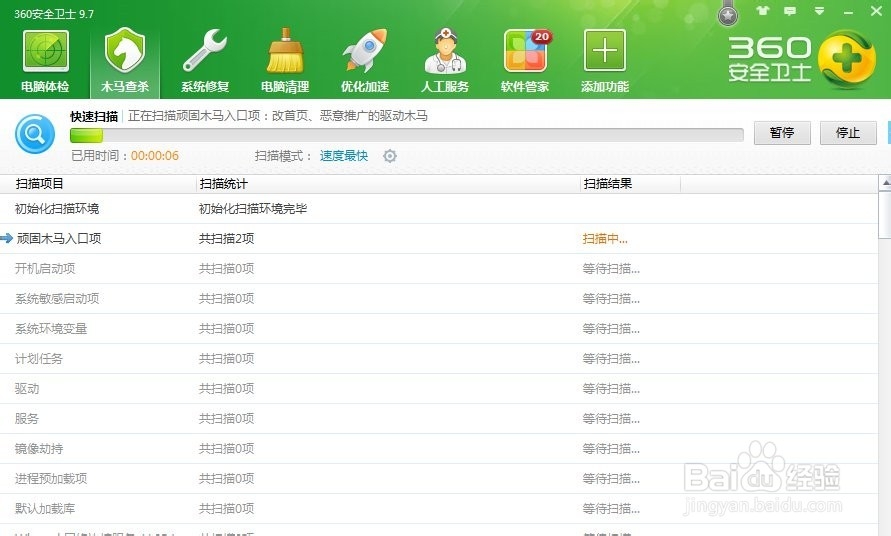The image size is (891, 536).
Task: Click 添加功能 plus icon
Action: tap(605, 51)
